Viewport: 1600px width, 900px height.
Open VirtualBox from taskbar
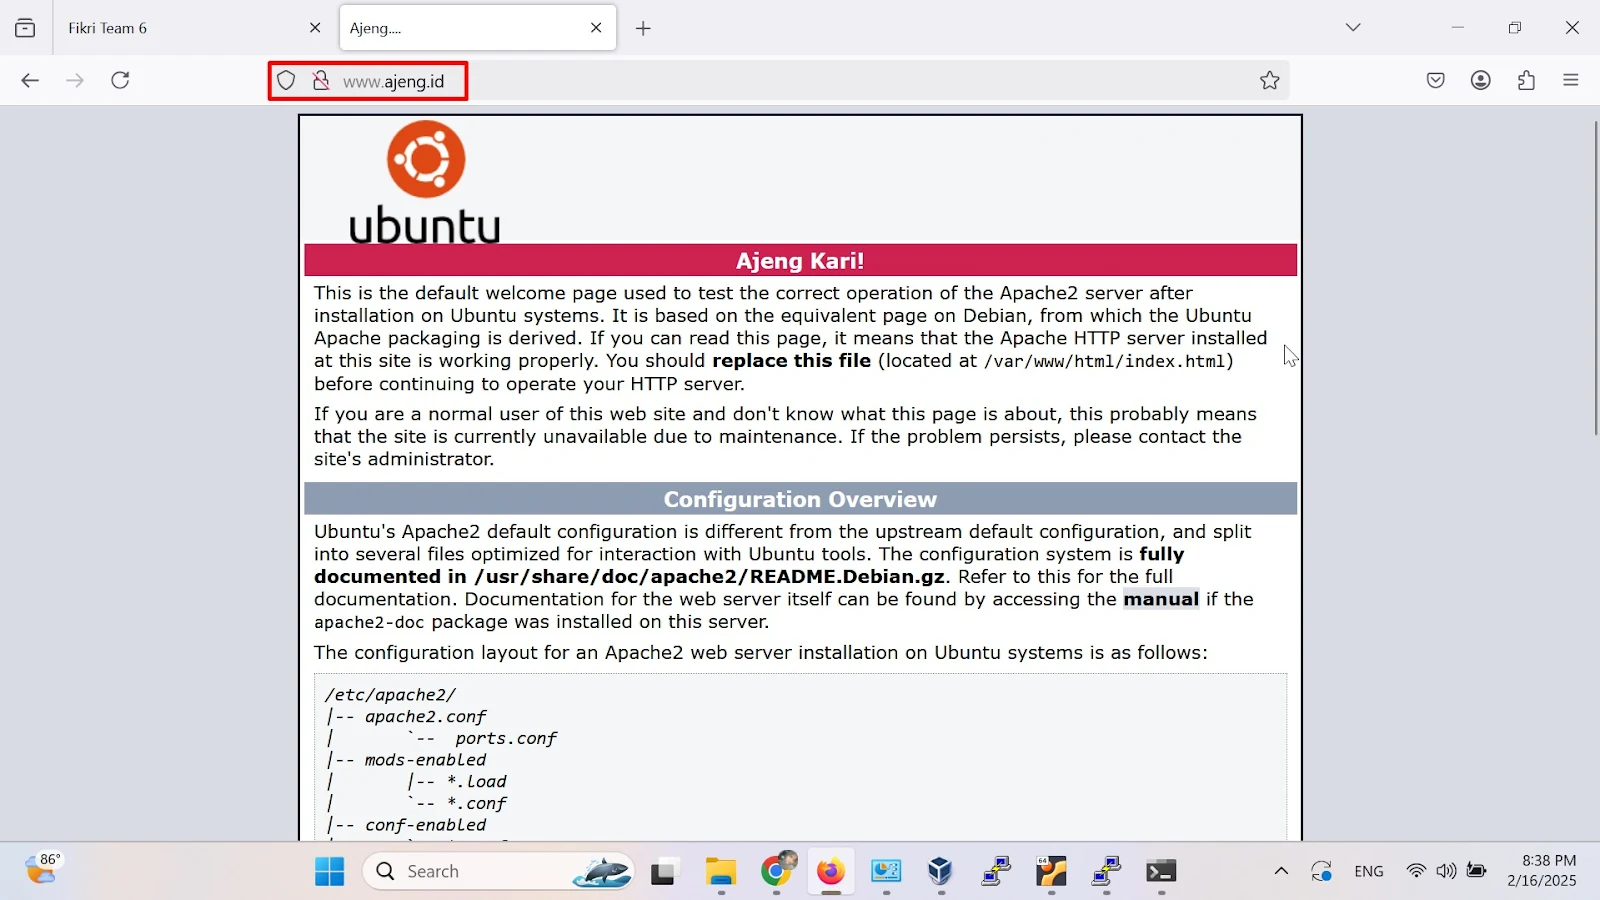tap(940, 872)
